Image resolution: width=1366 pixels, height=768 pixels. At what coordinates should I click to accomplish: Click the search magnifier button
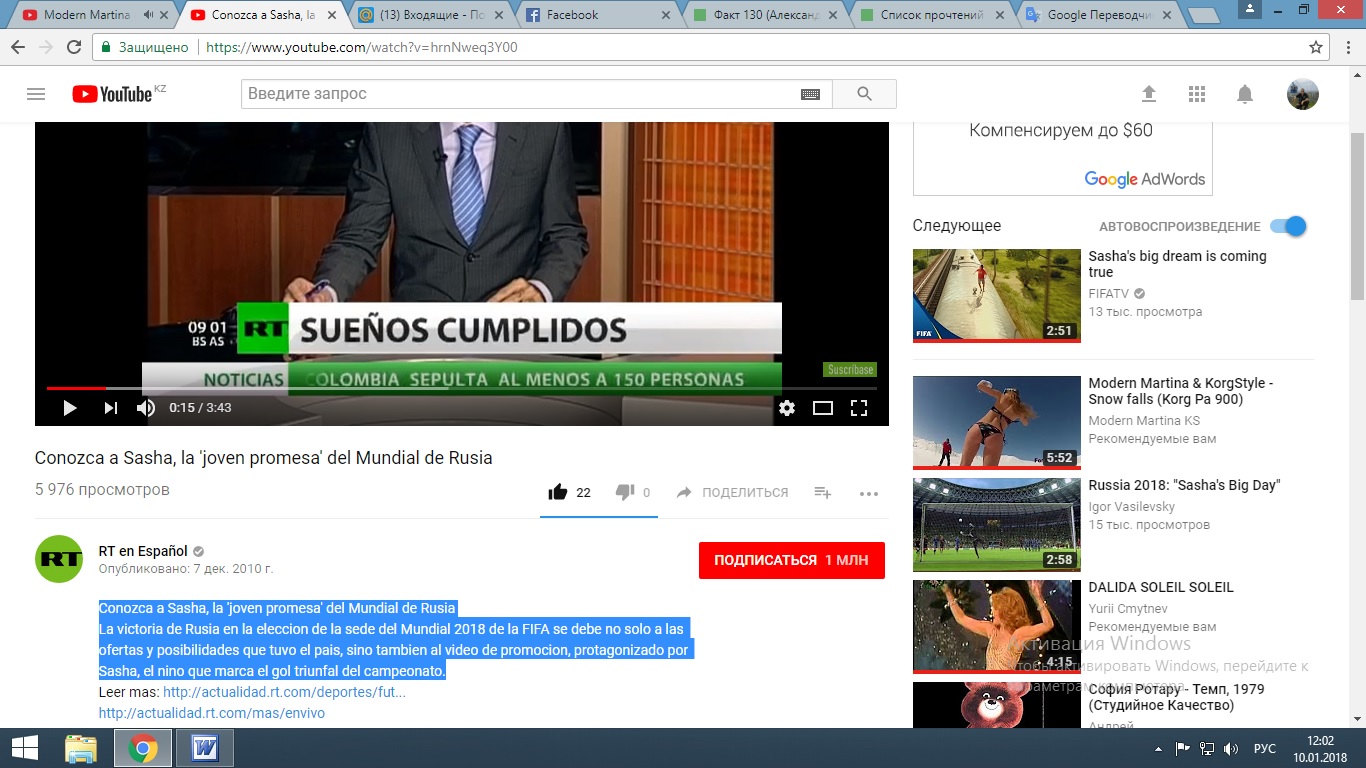coord(864,94)
